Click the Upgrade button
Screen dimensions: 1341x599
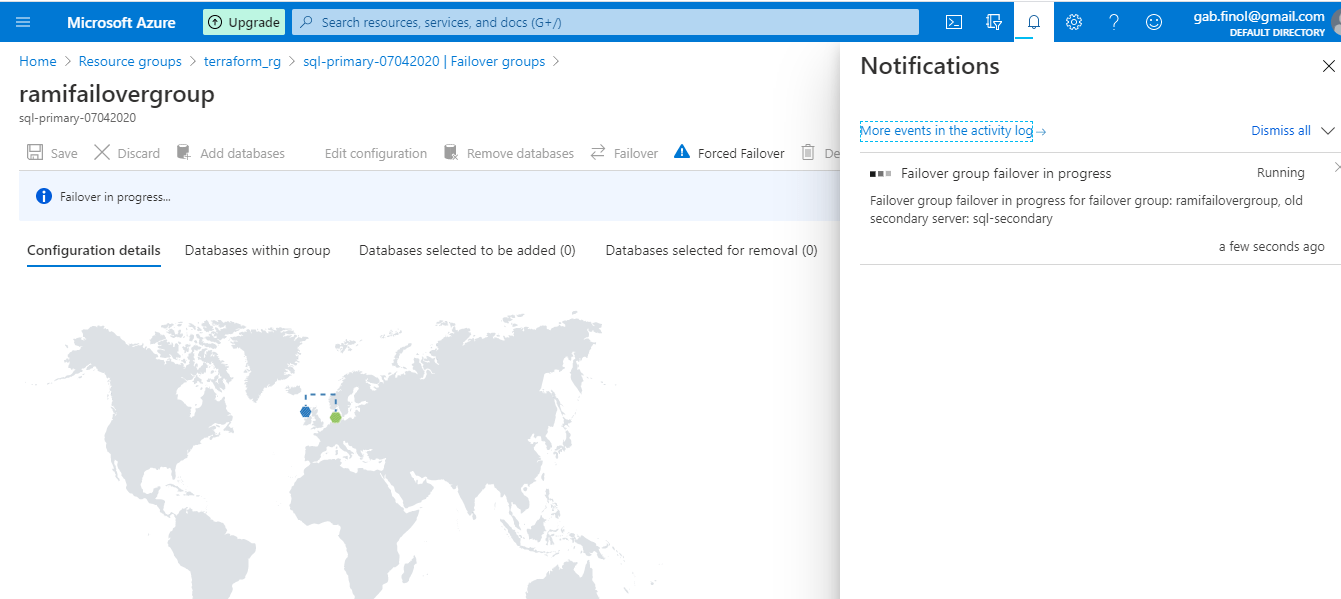[x=244, y=22]
